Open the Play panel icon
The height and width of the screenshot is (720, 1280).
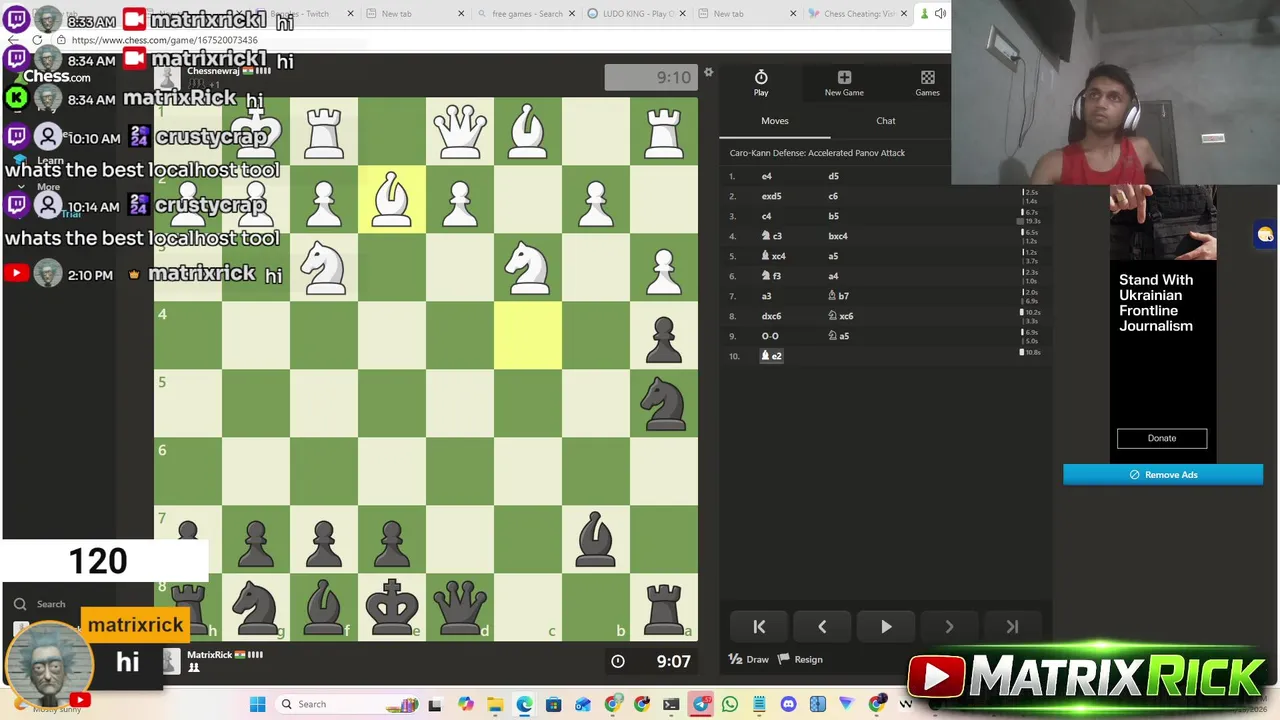(x=761, y=83)
